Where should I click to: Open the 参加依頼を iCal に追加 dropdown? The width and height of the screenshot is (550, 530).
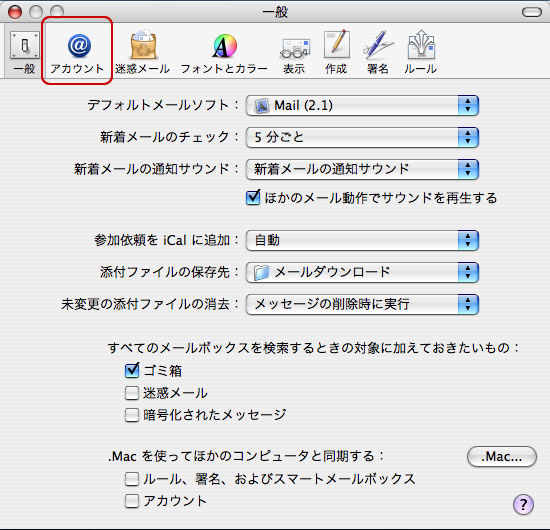point(362,240)
